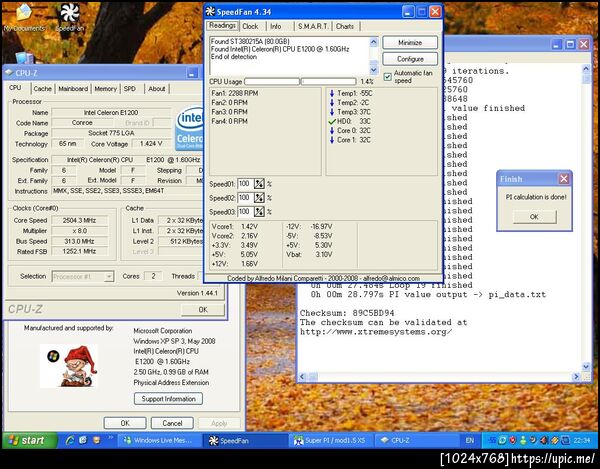This screenshot has width=600, height=469.
Task: Click the Temp3 down arrow icon
Action: tap(332, 112)
